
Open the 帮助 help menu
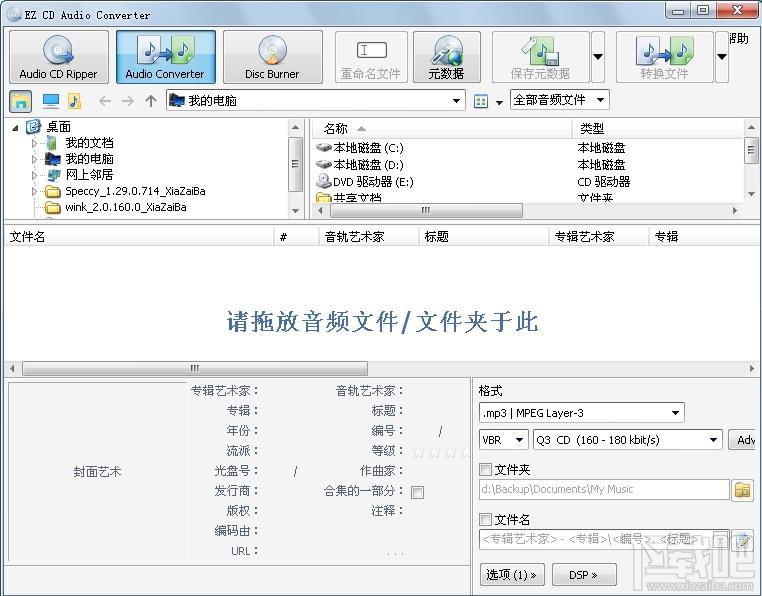739,38
